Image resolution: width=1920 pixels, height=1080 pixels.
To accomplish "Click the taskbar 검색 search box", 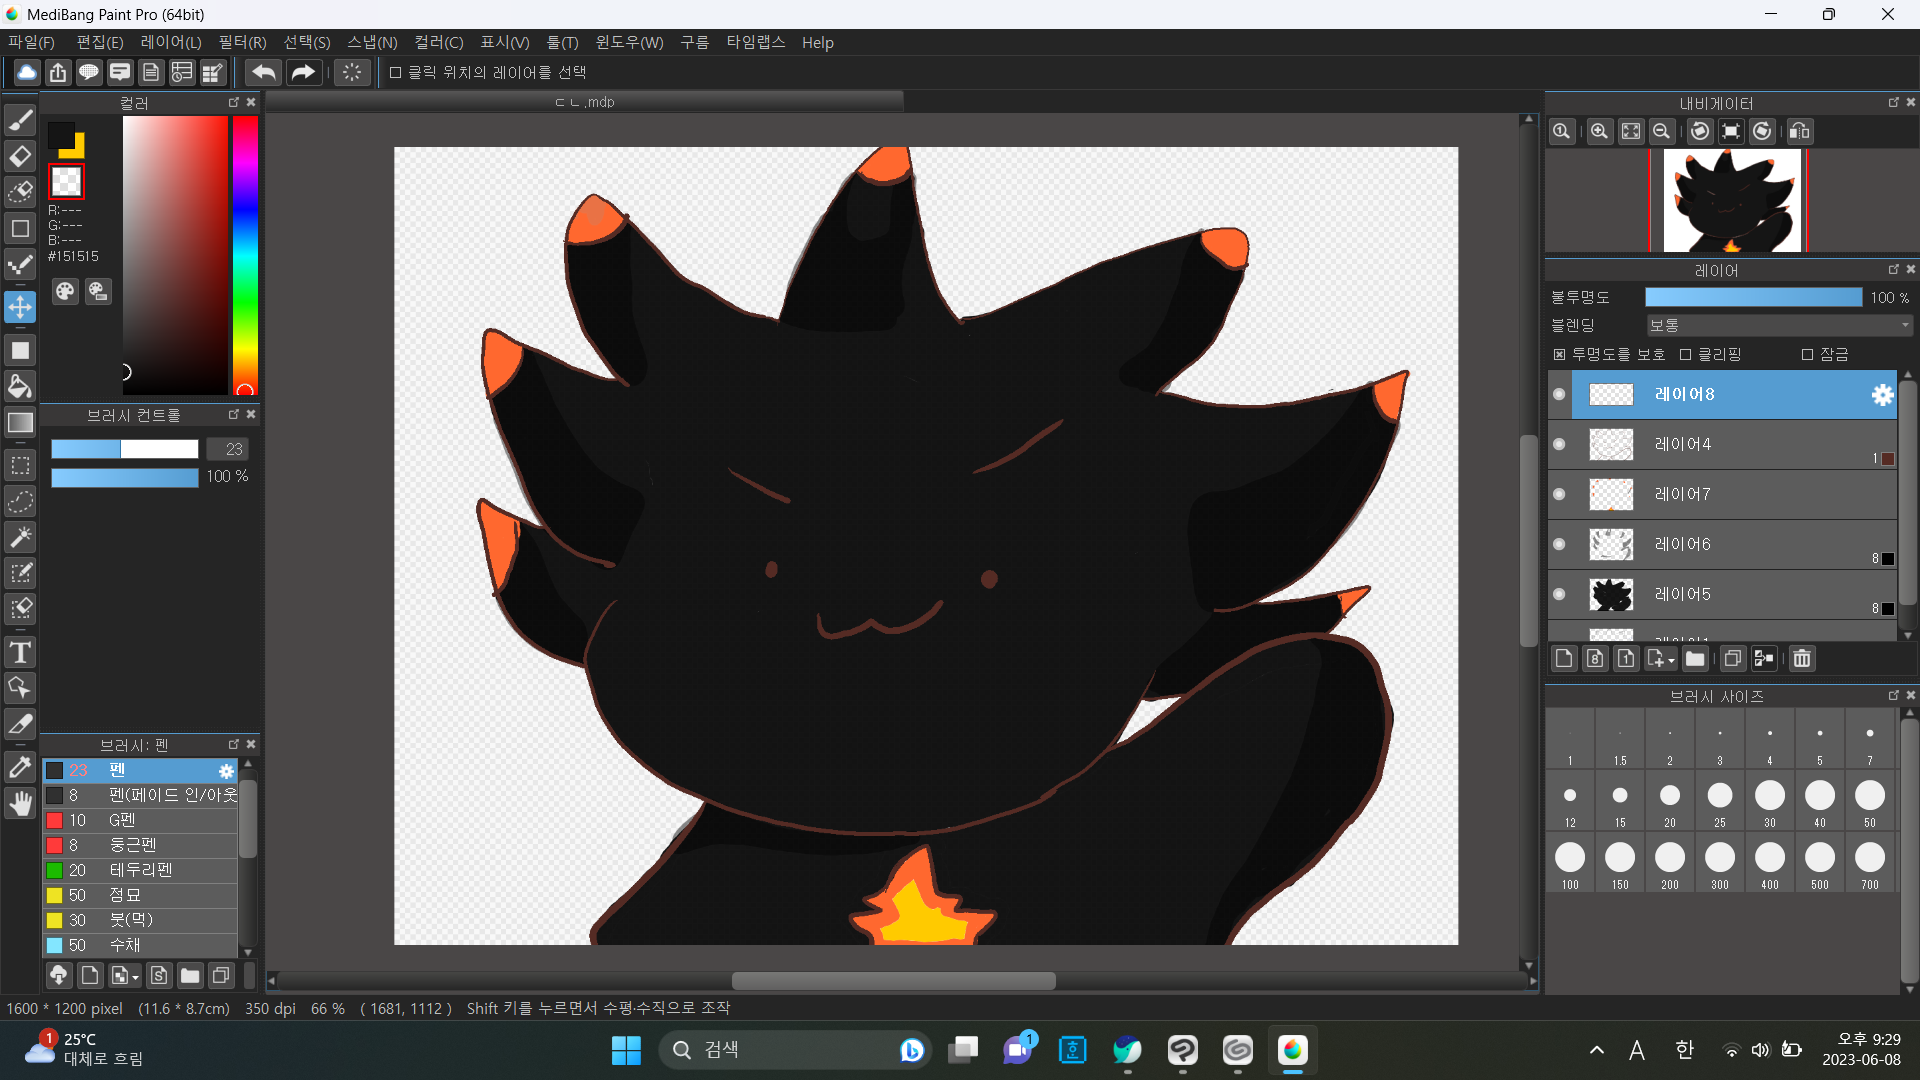I will pos(795,1050).
